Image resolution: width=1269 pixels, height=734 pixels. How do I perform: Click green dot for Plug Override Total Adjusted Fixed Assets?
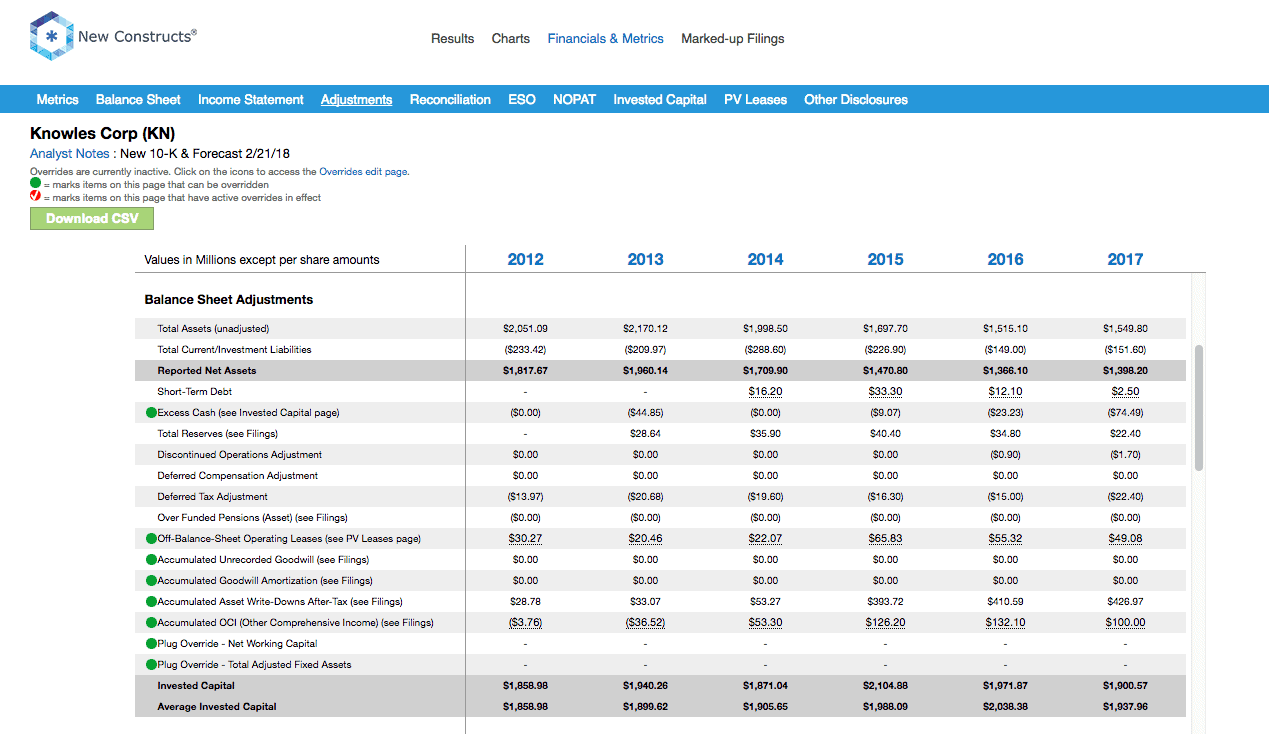[151, 665]
